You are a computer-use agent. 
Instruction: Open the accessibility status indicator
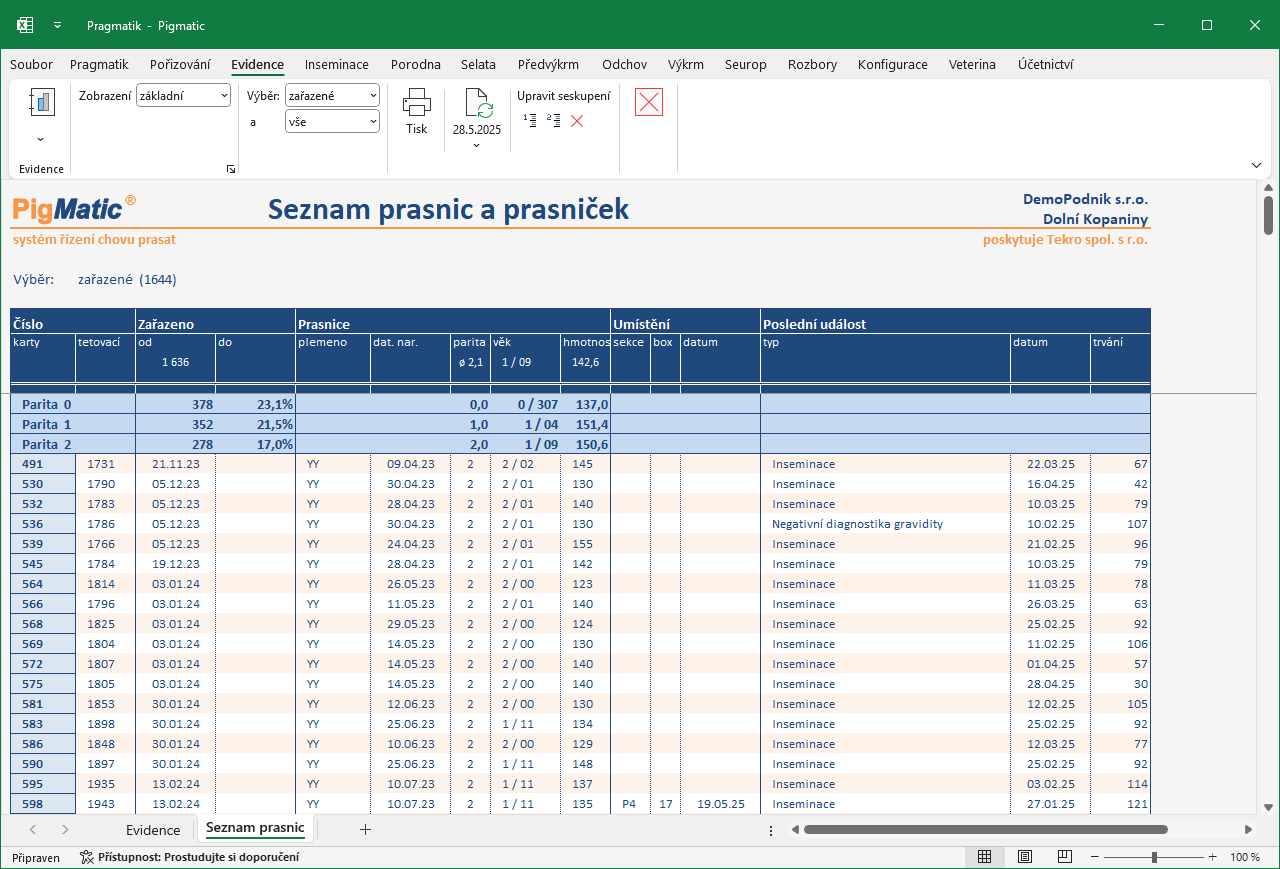189,857
